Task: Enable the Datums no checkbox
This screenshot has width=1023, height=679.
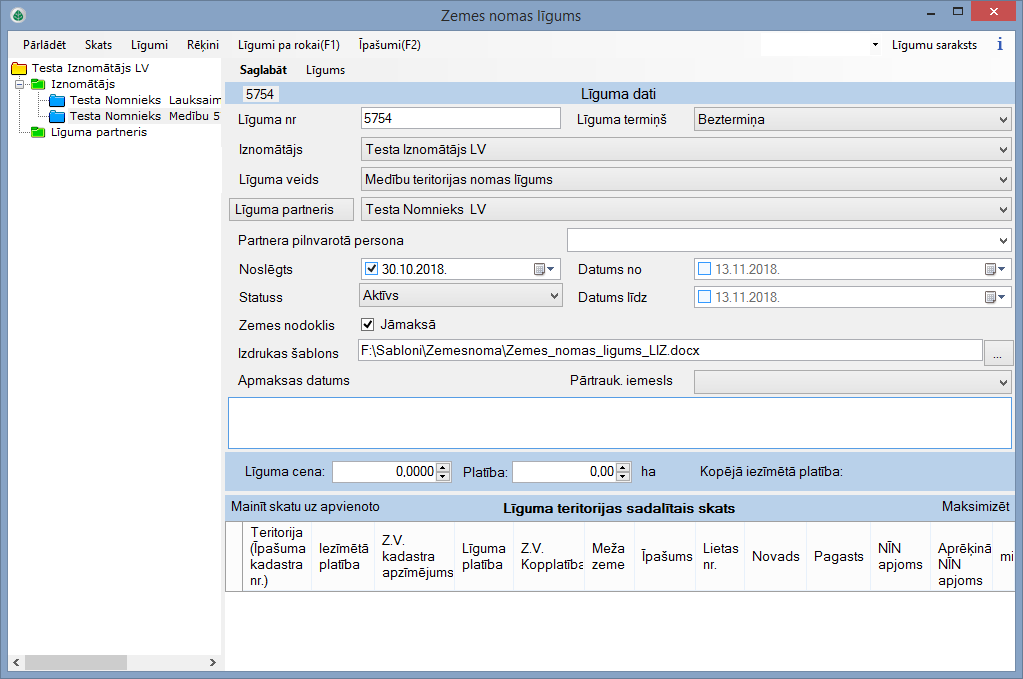Action: [704, 269]
